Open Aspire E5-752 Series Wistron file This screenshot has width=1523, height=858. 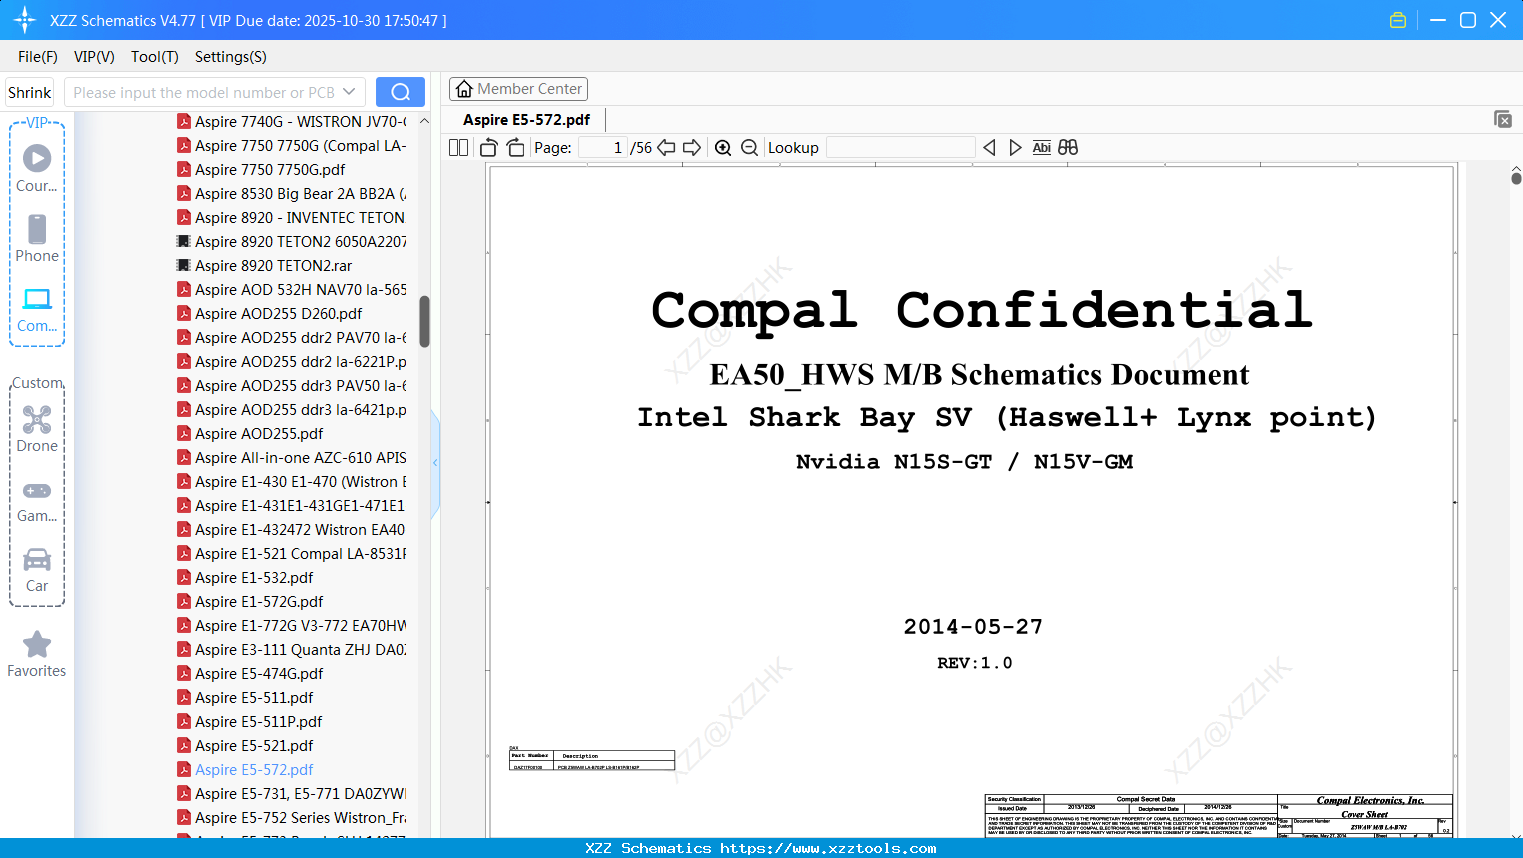(x=292, y=817)
